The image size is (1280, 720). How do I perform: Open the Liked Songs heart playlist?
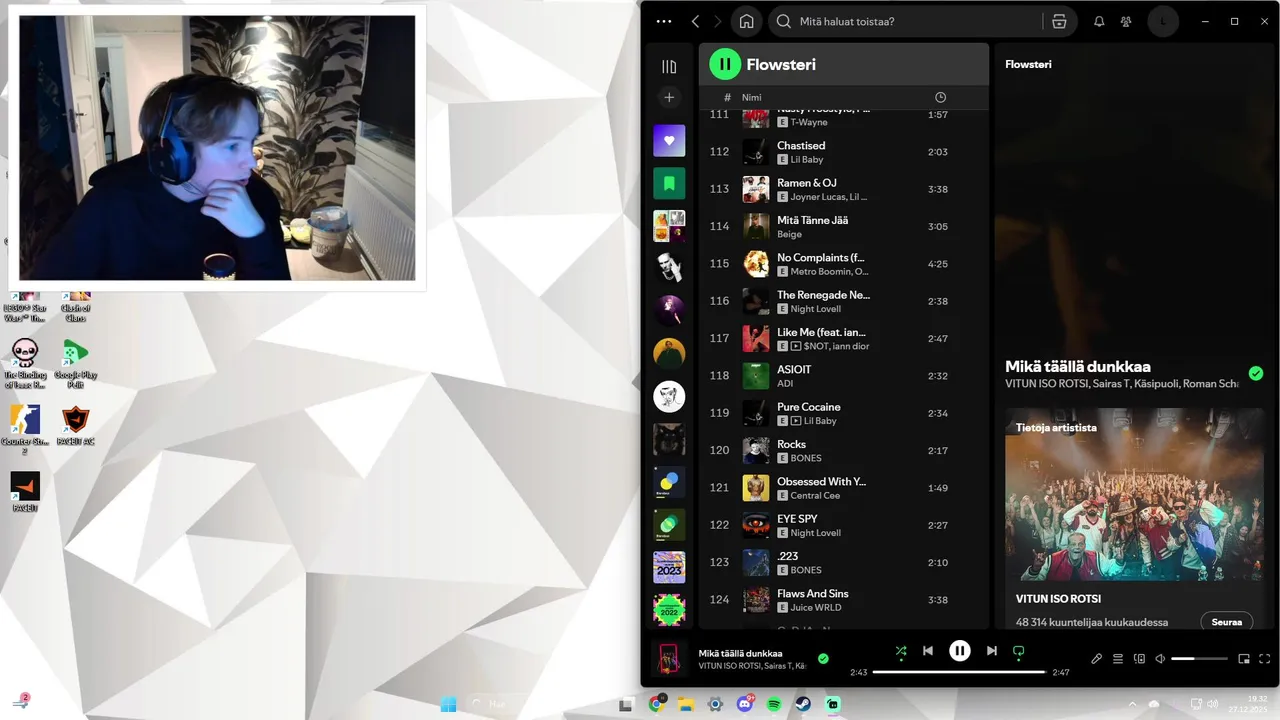point(669,141)
